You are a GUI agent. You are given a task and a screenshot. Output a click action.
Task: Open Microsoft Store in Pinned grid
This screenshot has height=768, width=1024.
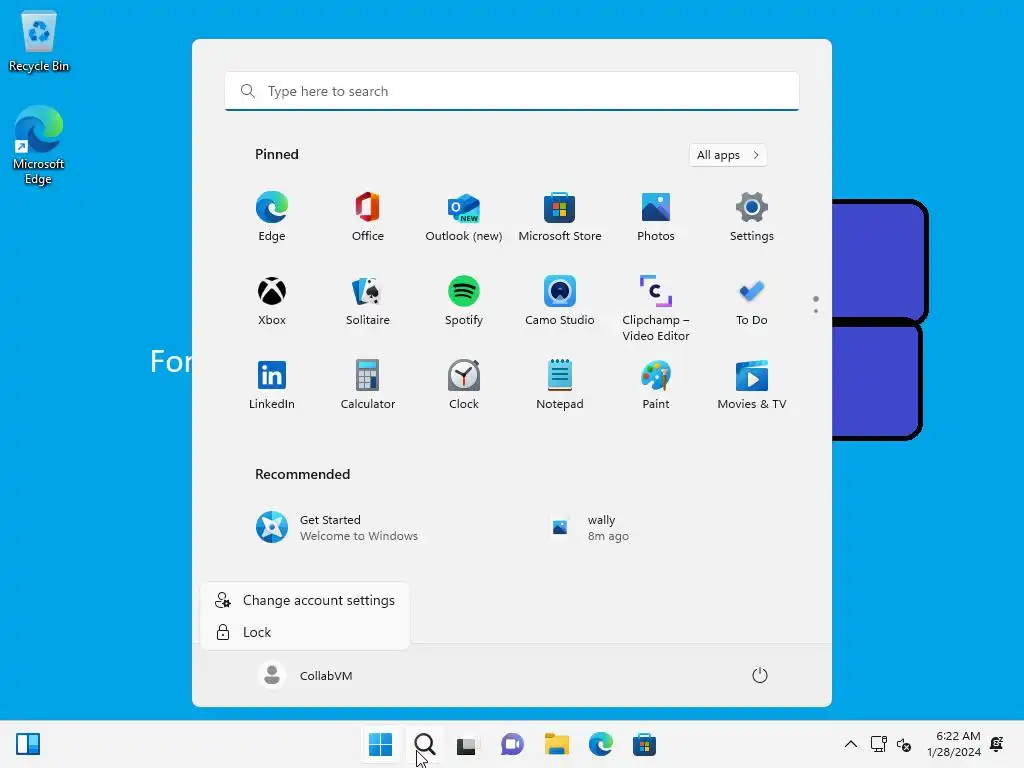pos(560,217)
